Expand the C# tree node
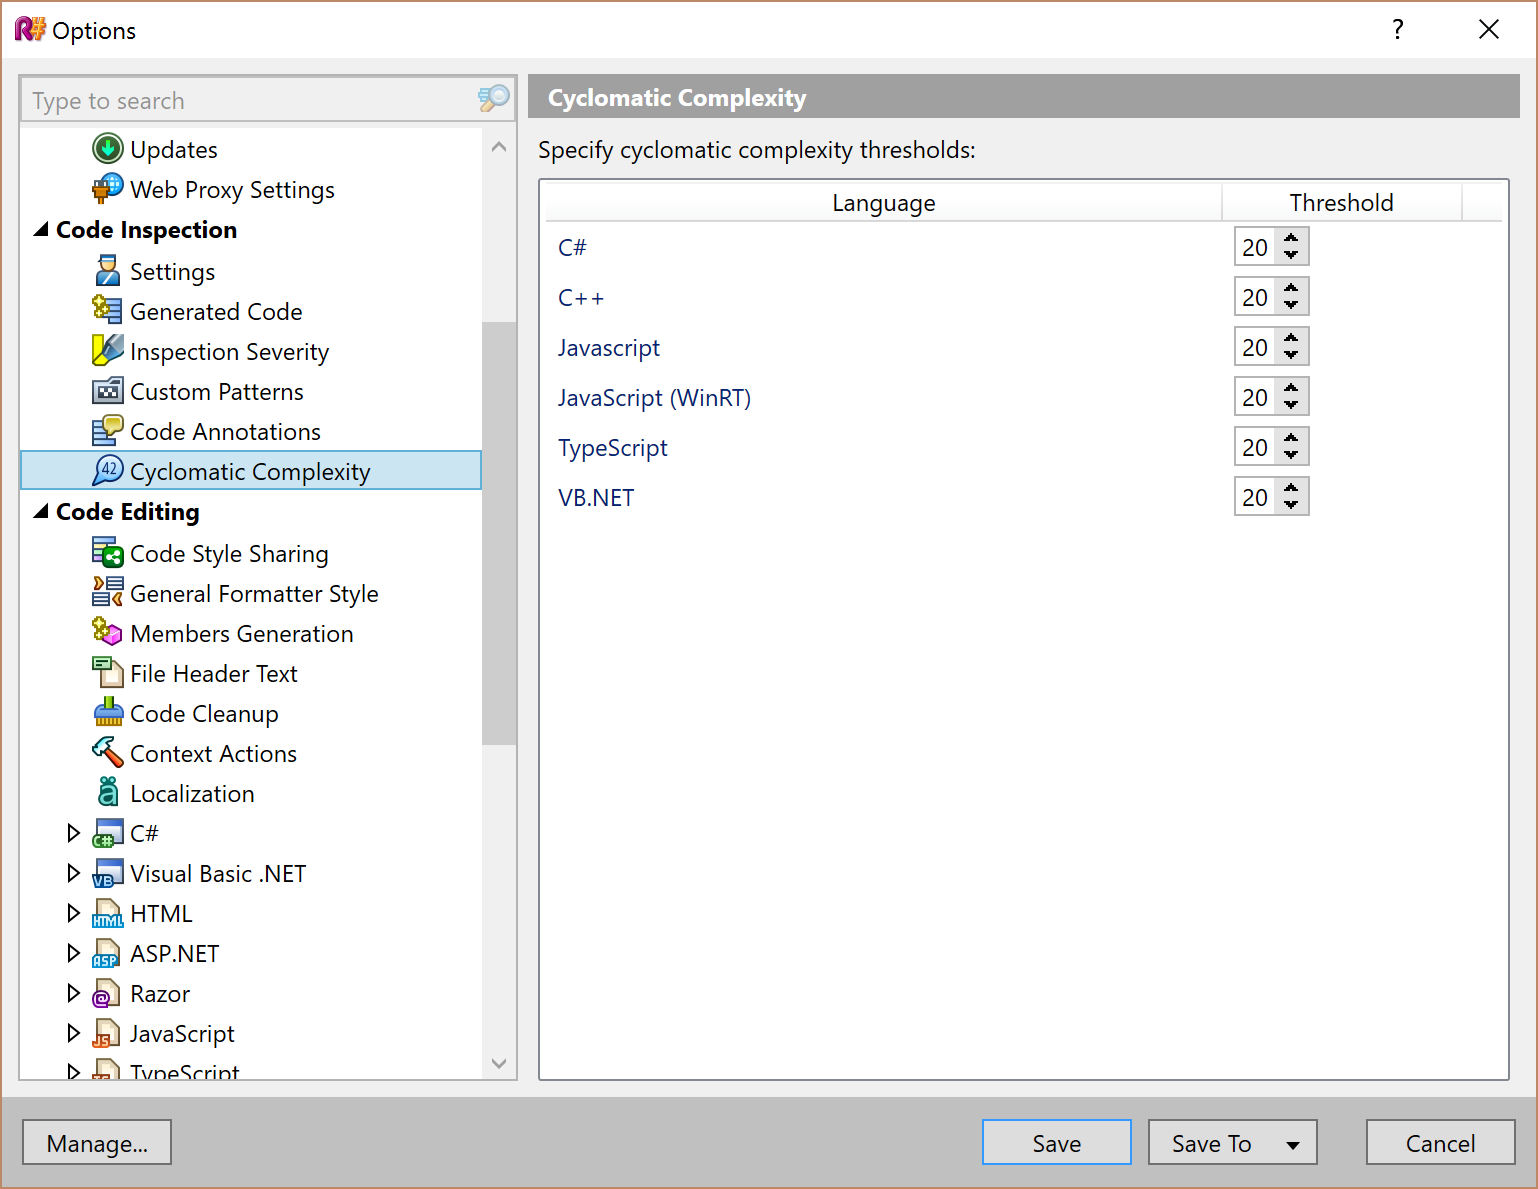 pos(73,833)
